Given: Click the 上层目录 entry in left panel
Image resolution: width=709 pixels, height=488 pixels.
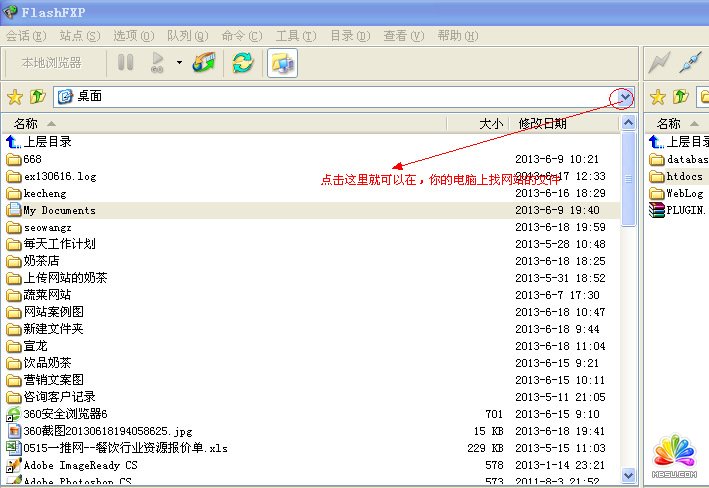Looking at the screenshot, I should tap(47, 142).
